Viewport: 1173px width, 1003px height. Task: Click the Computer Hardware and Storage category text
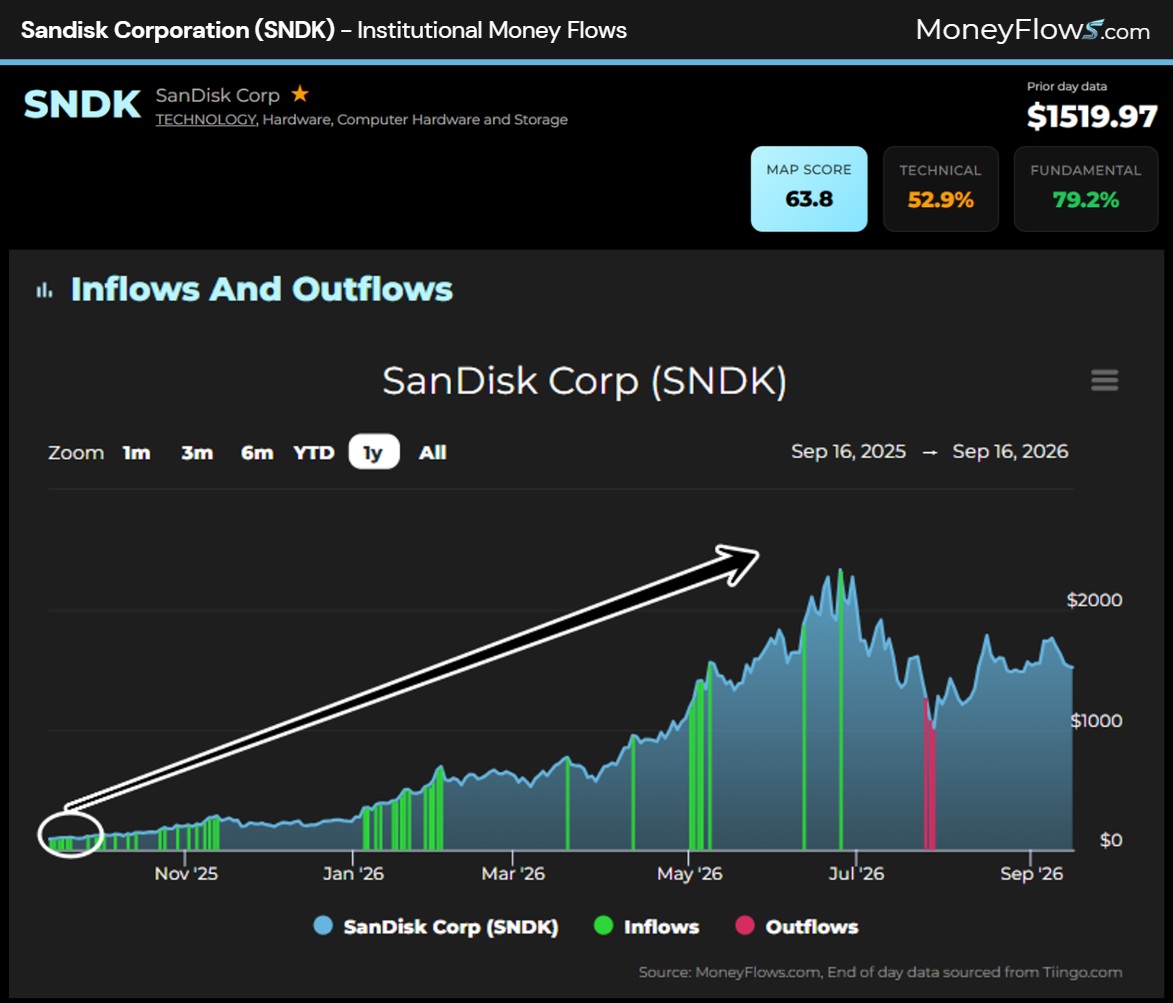tap(453, 120)
